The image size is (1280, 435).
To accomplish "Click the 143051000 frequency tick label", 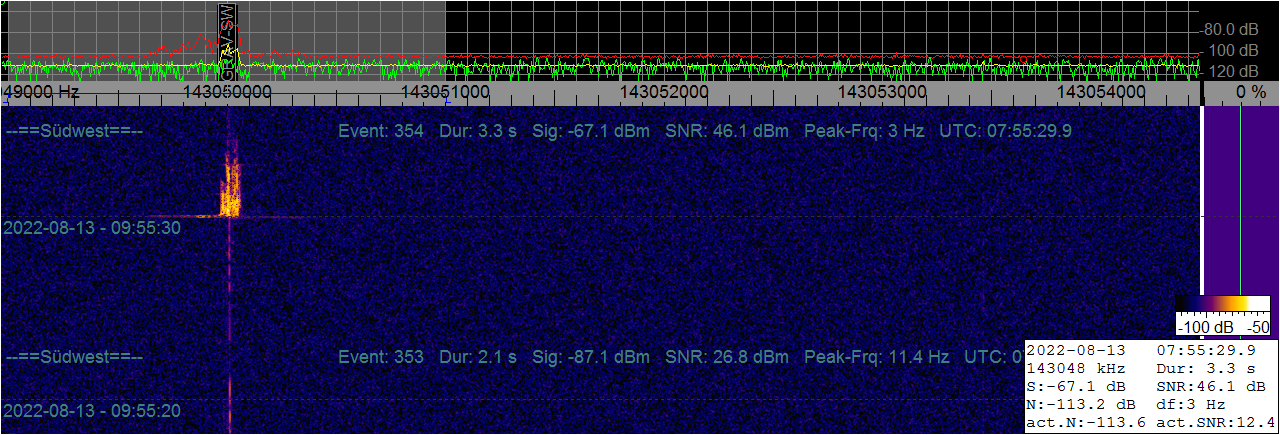I will point(446,92).
